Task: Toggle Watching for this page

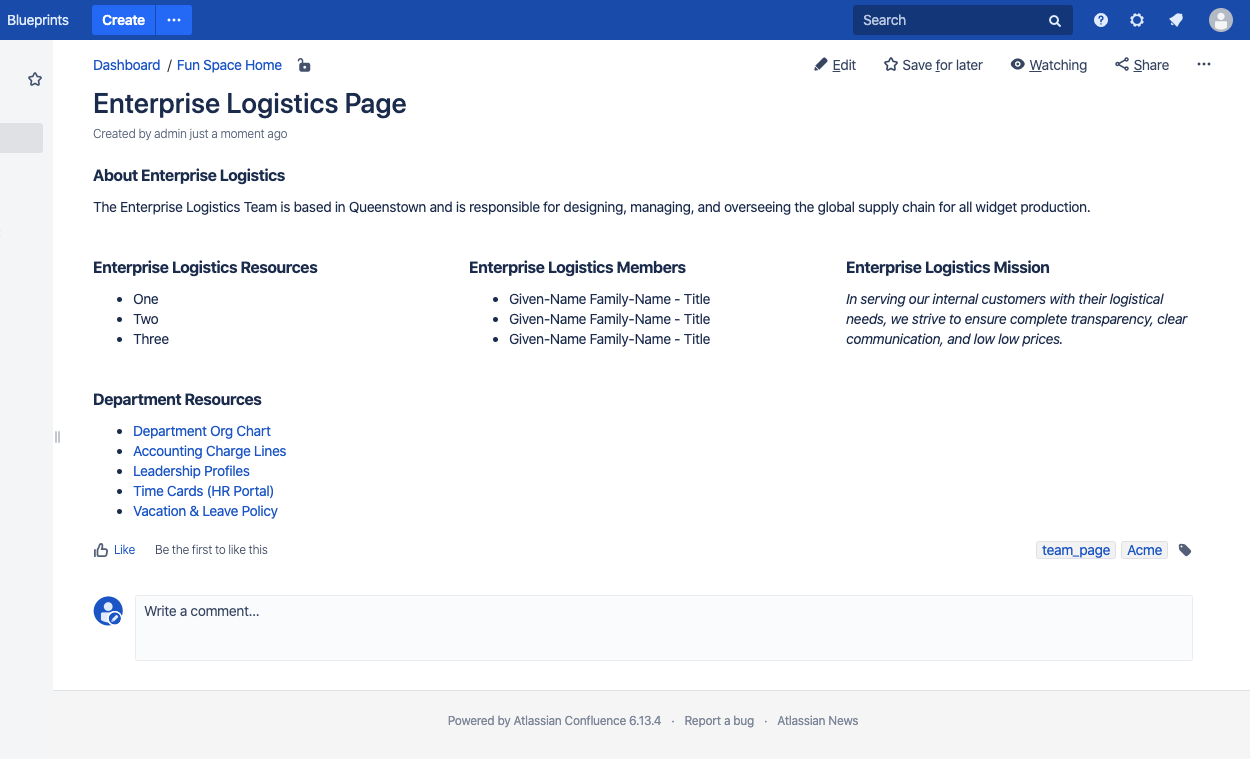Action: 1048,65
